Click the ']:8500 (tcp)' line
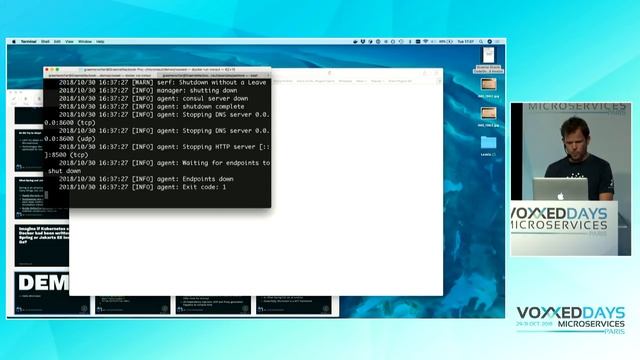Image resolution: width=640 pixels, height=360 pixels. [66, 155]
